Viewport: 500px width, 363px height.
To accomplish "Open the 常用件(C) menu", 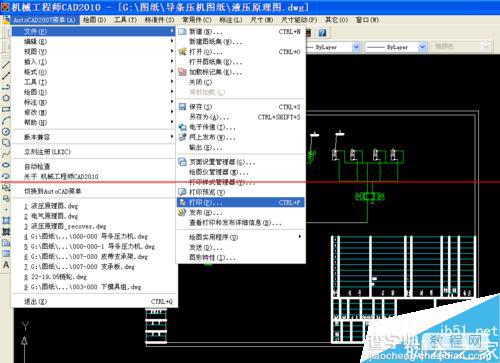I will point(197,20).
